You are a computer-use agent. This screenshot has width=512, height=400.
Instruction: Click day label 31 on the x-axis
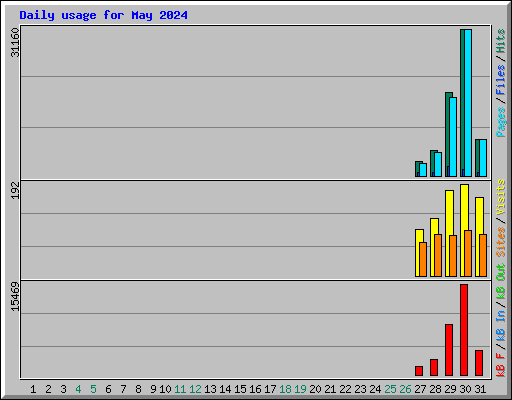480,389
